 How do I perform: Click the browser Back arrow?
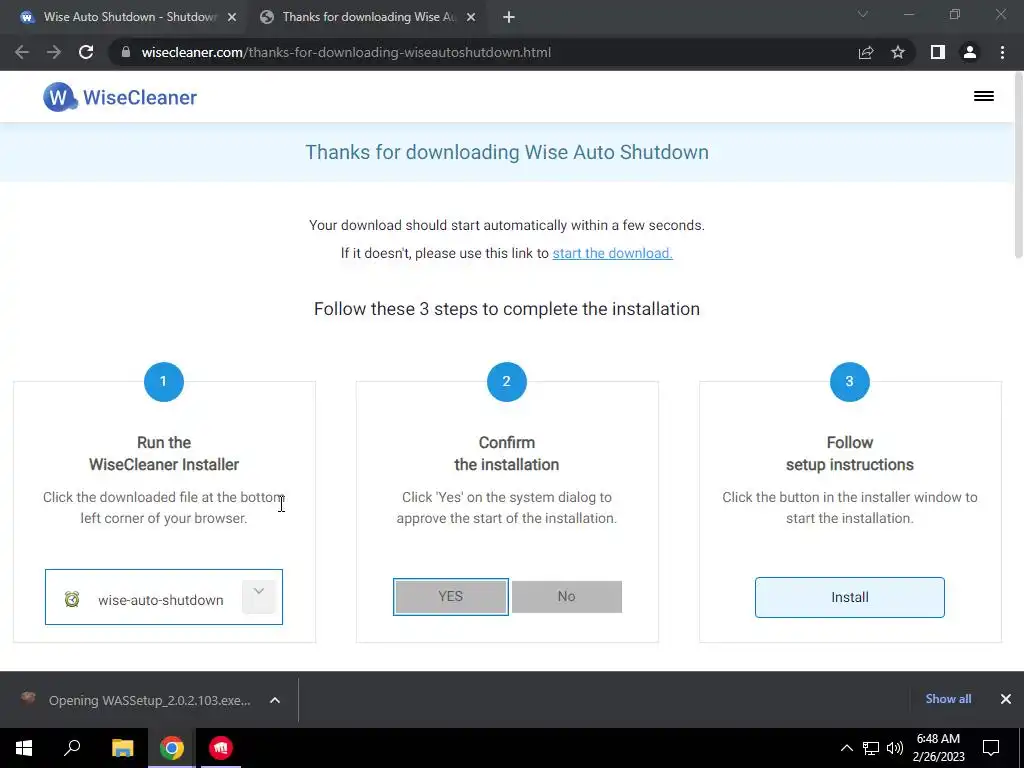[22, 52]
